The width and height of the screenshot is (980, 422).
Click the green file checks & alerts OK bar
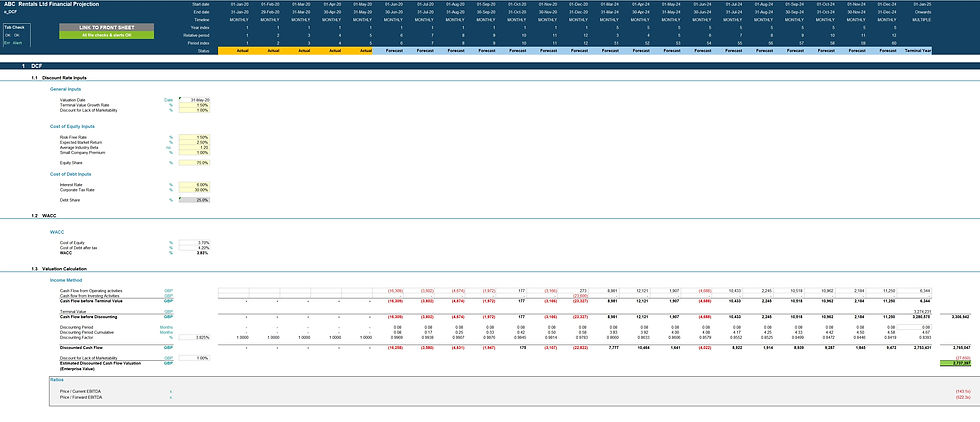[x=106, y=36]
